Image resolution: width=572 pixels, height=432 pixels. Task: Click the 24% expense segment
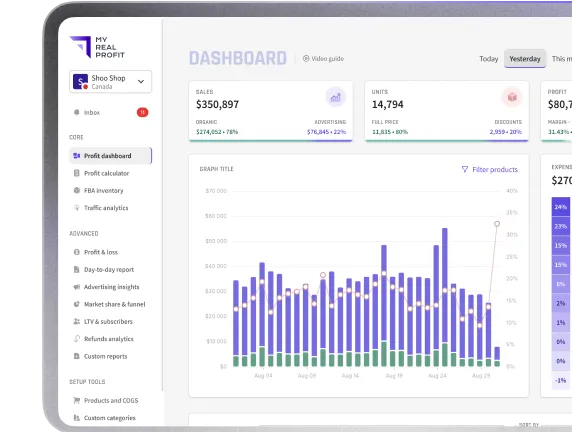tap(561, 207)
